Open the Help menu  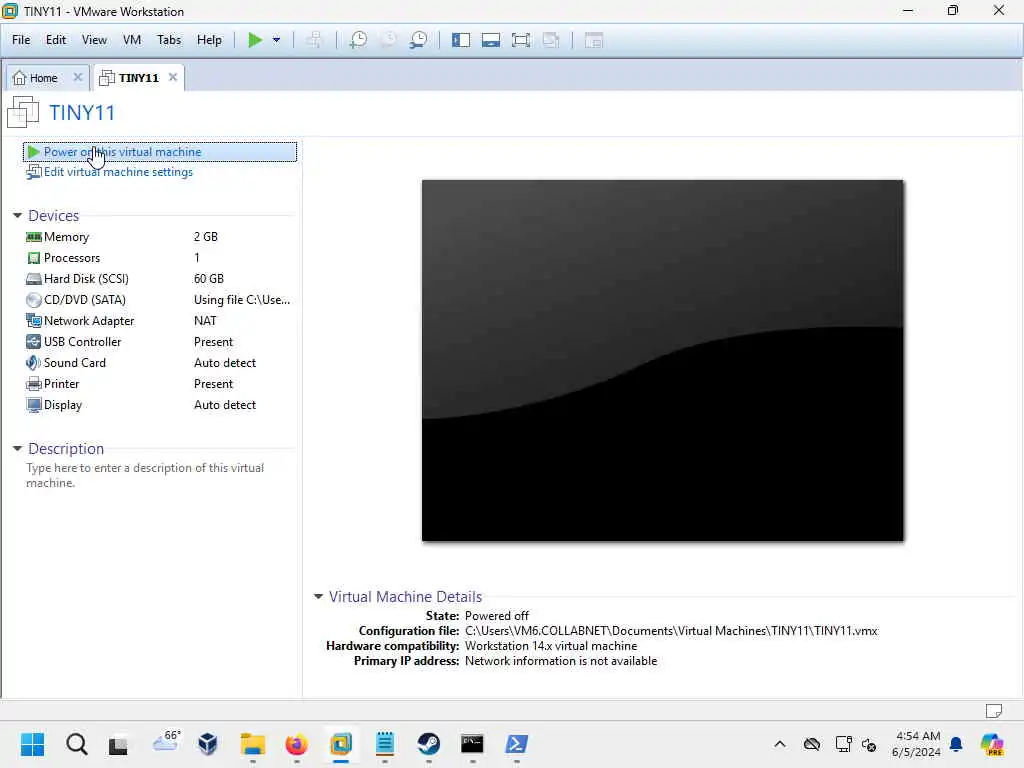click(209, 40)
